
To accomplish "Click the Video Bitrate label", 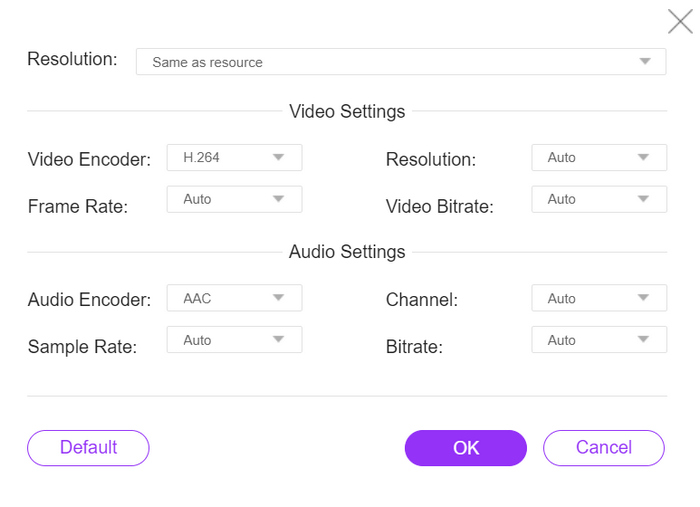I will pyautogui.click(x=440, y=206).
